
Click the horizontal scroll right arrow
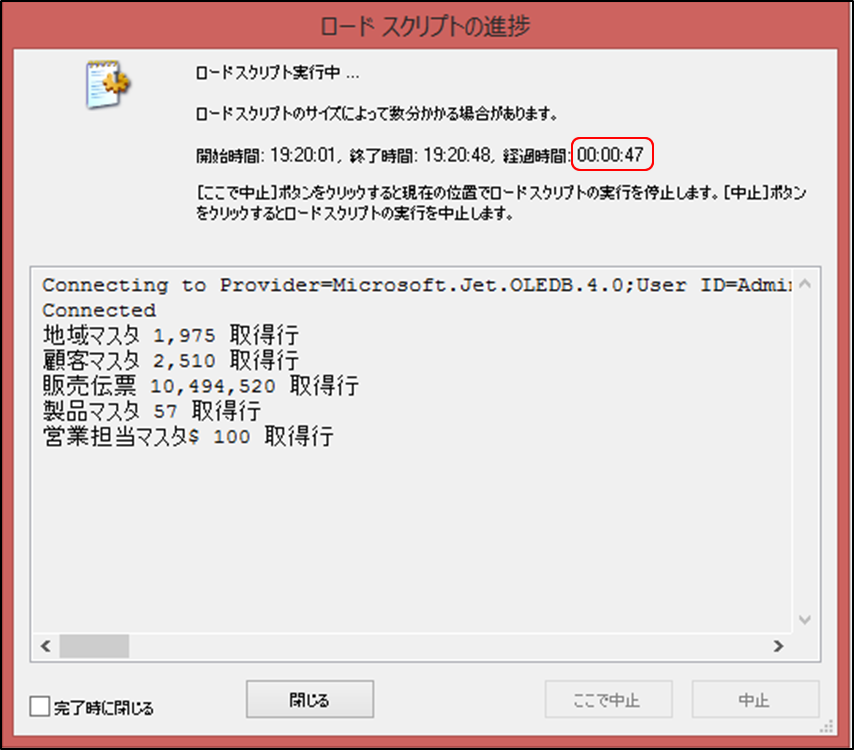779,647
